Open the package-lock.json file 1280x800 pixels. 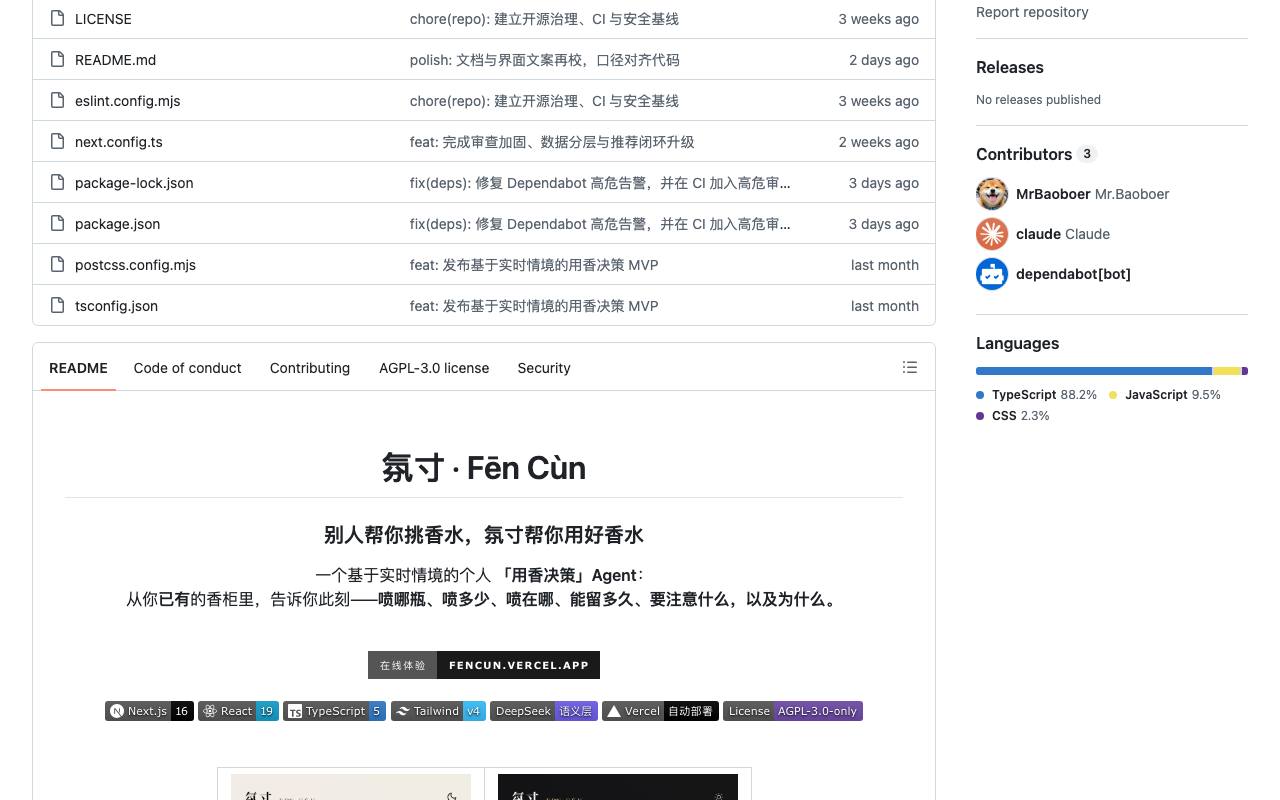[134, 183]
